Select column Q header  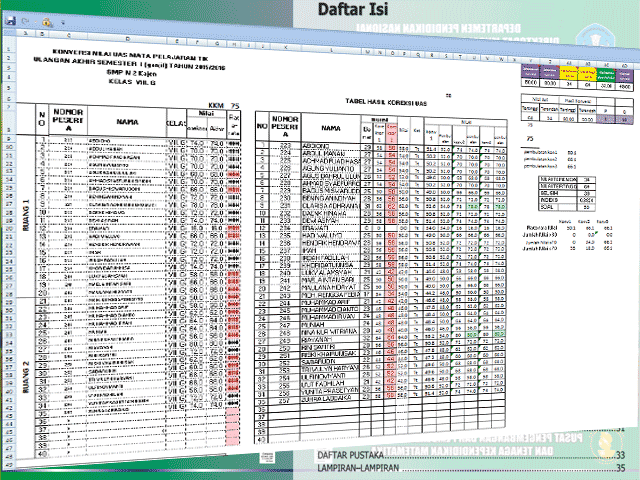point(418,54)
